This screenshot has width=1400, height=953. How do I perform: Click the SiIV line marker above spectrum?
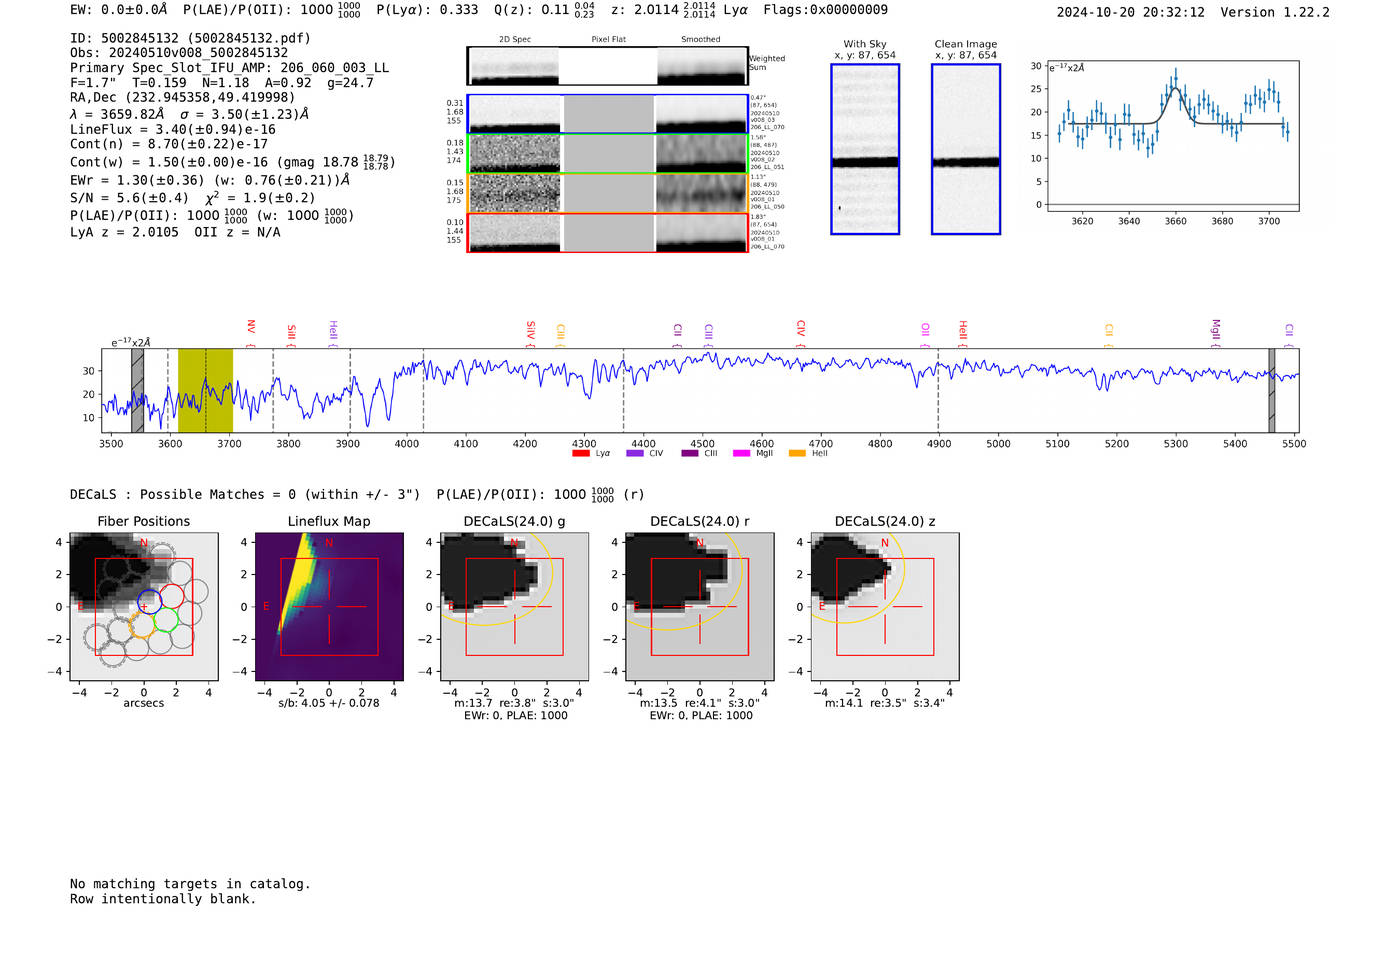[531, 332]
